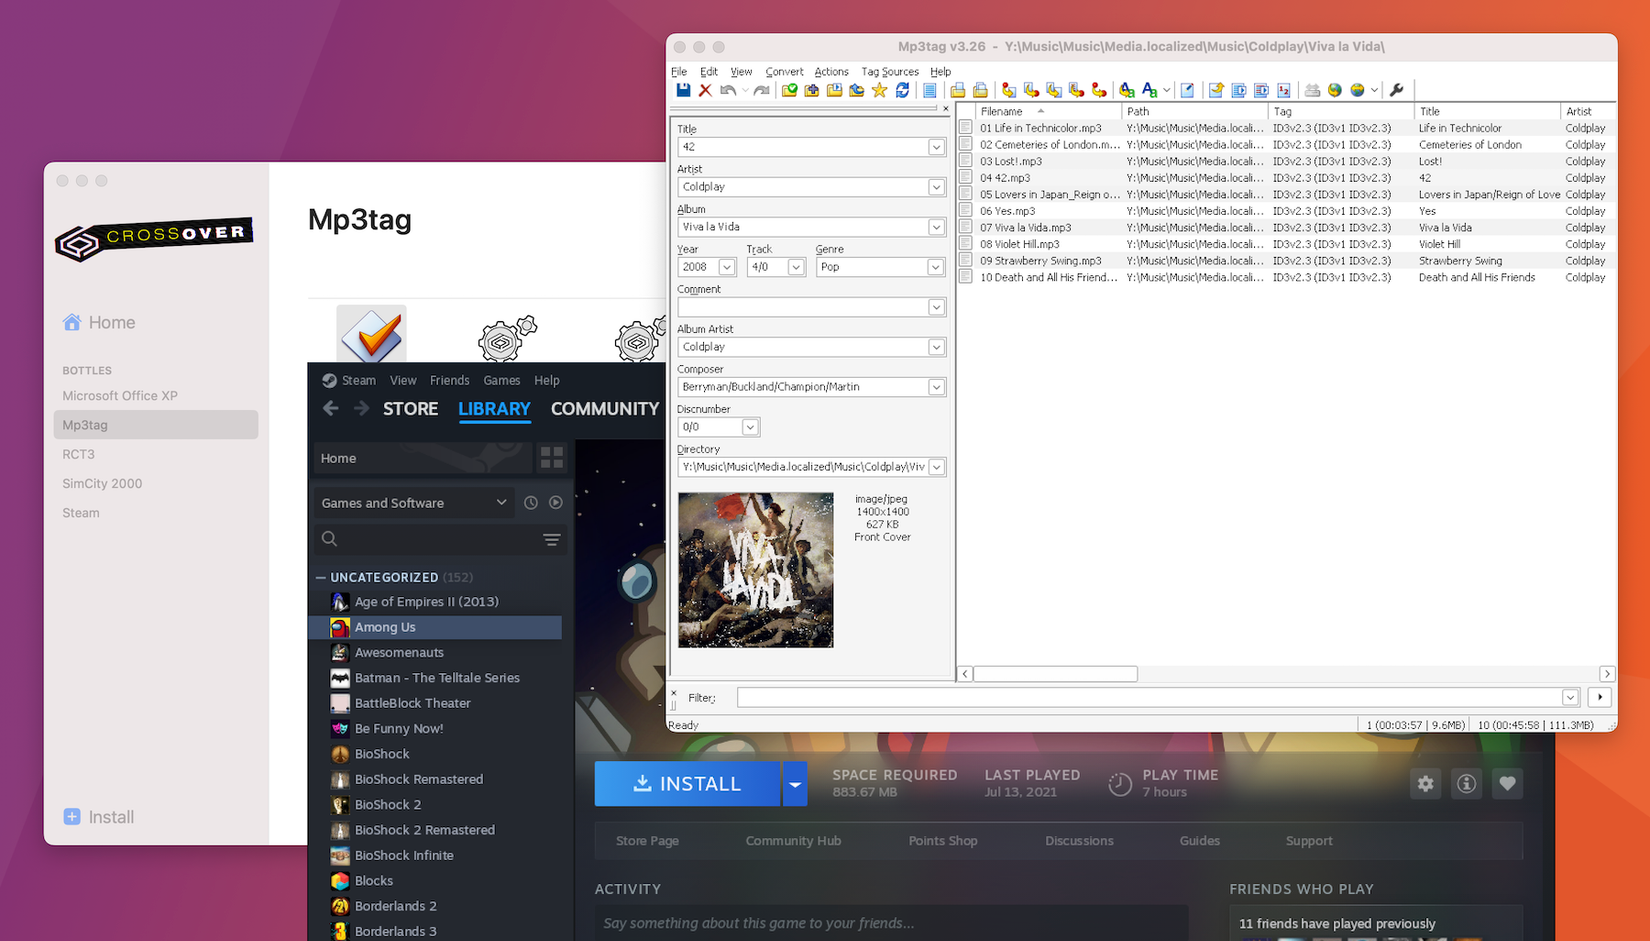Open the web sources globe icon
The height and width of the screenshot is (941, 1650).
point(1334,90)
